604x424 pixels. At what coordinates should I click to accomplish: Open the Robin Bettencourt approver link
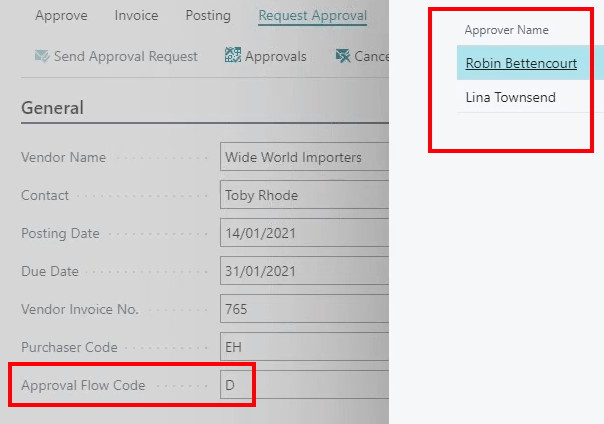coord(520,63)
